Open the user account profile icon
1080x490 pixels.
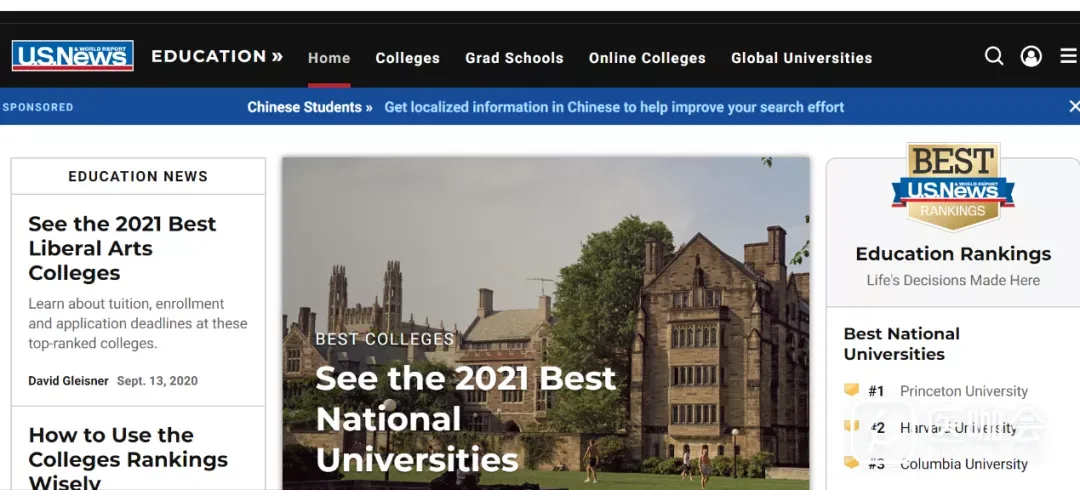point(1031,56)
